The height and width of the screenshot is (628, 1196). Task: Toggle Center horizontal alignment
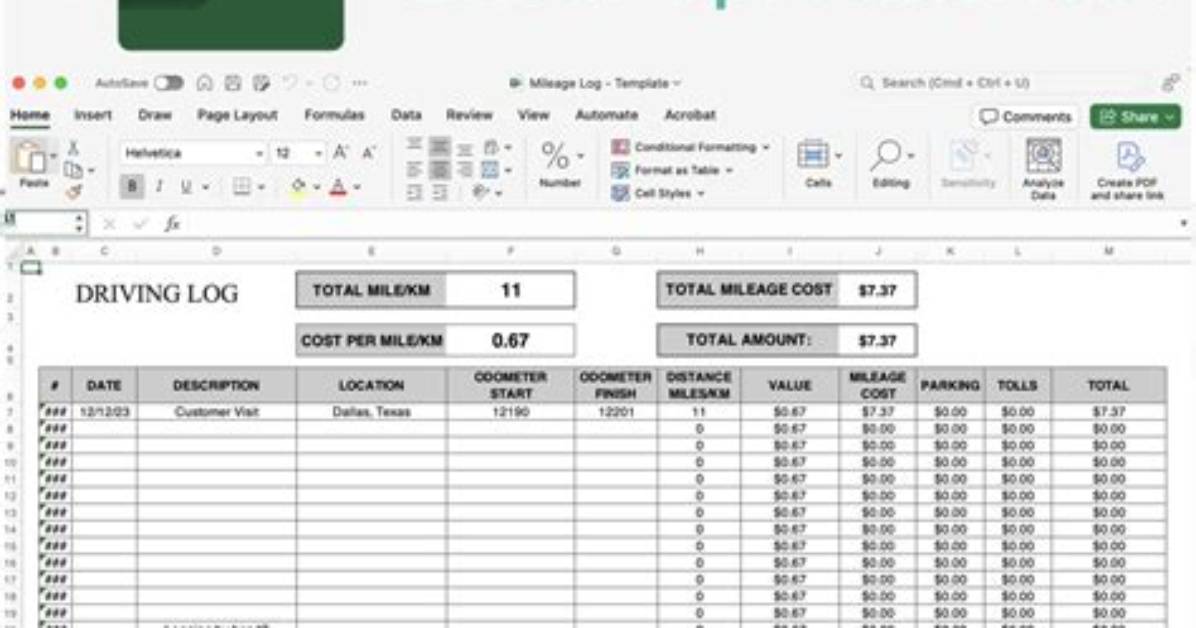439,169
